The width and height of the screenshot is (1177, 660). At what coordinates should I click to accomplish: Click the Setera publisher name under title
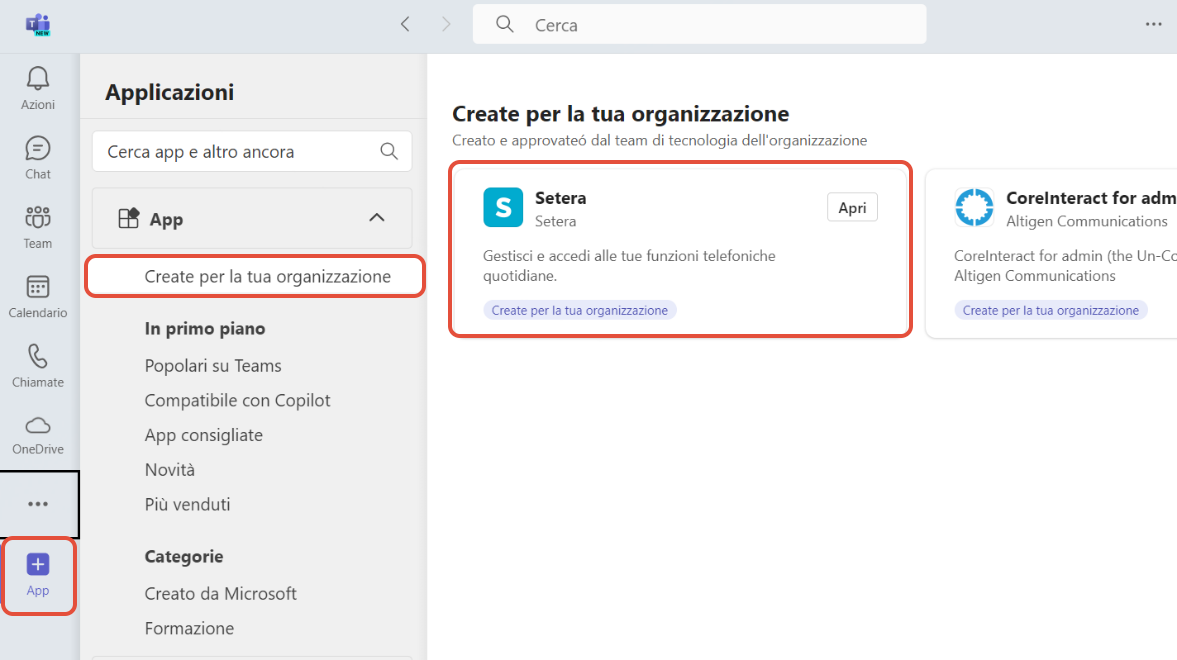pyautogui.click(x=555, y=222)
